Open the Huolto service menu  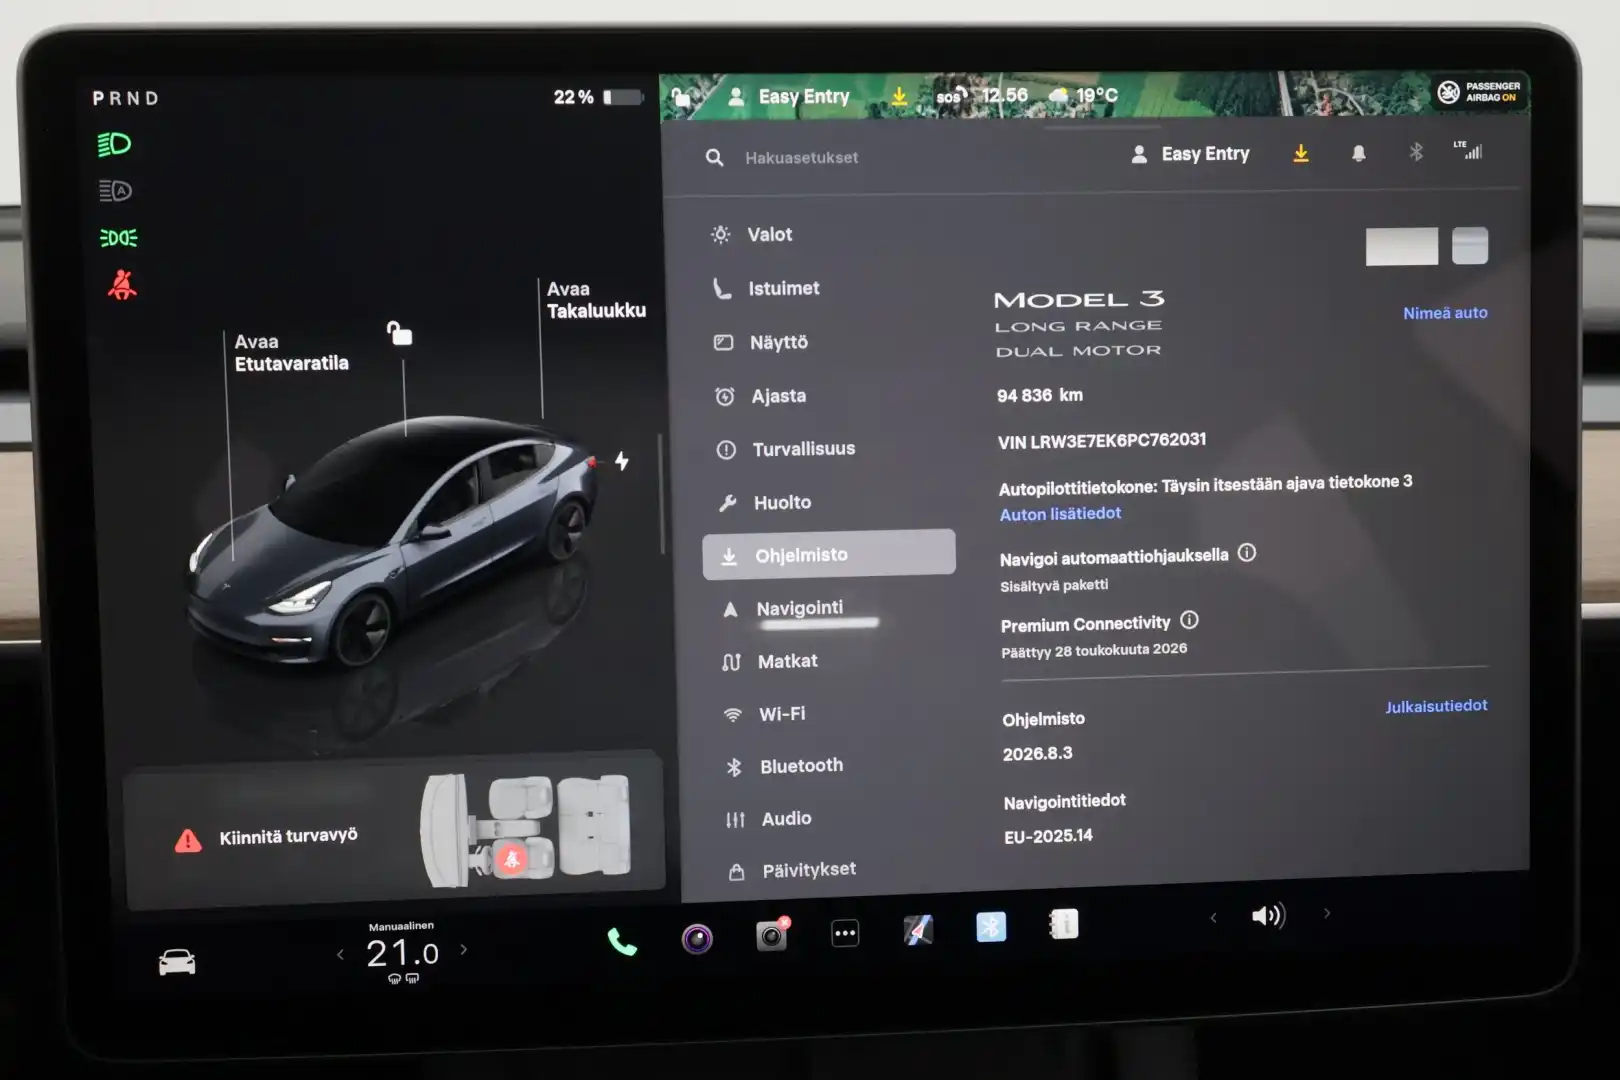[x=765, y=502]
